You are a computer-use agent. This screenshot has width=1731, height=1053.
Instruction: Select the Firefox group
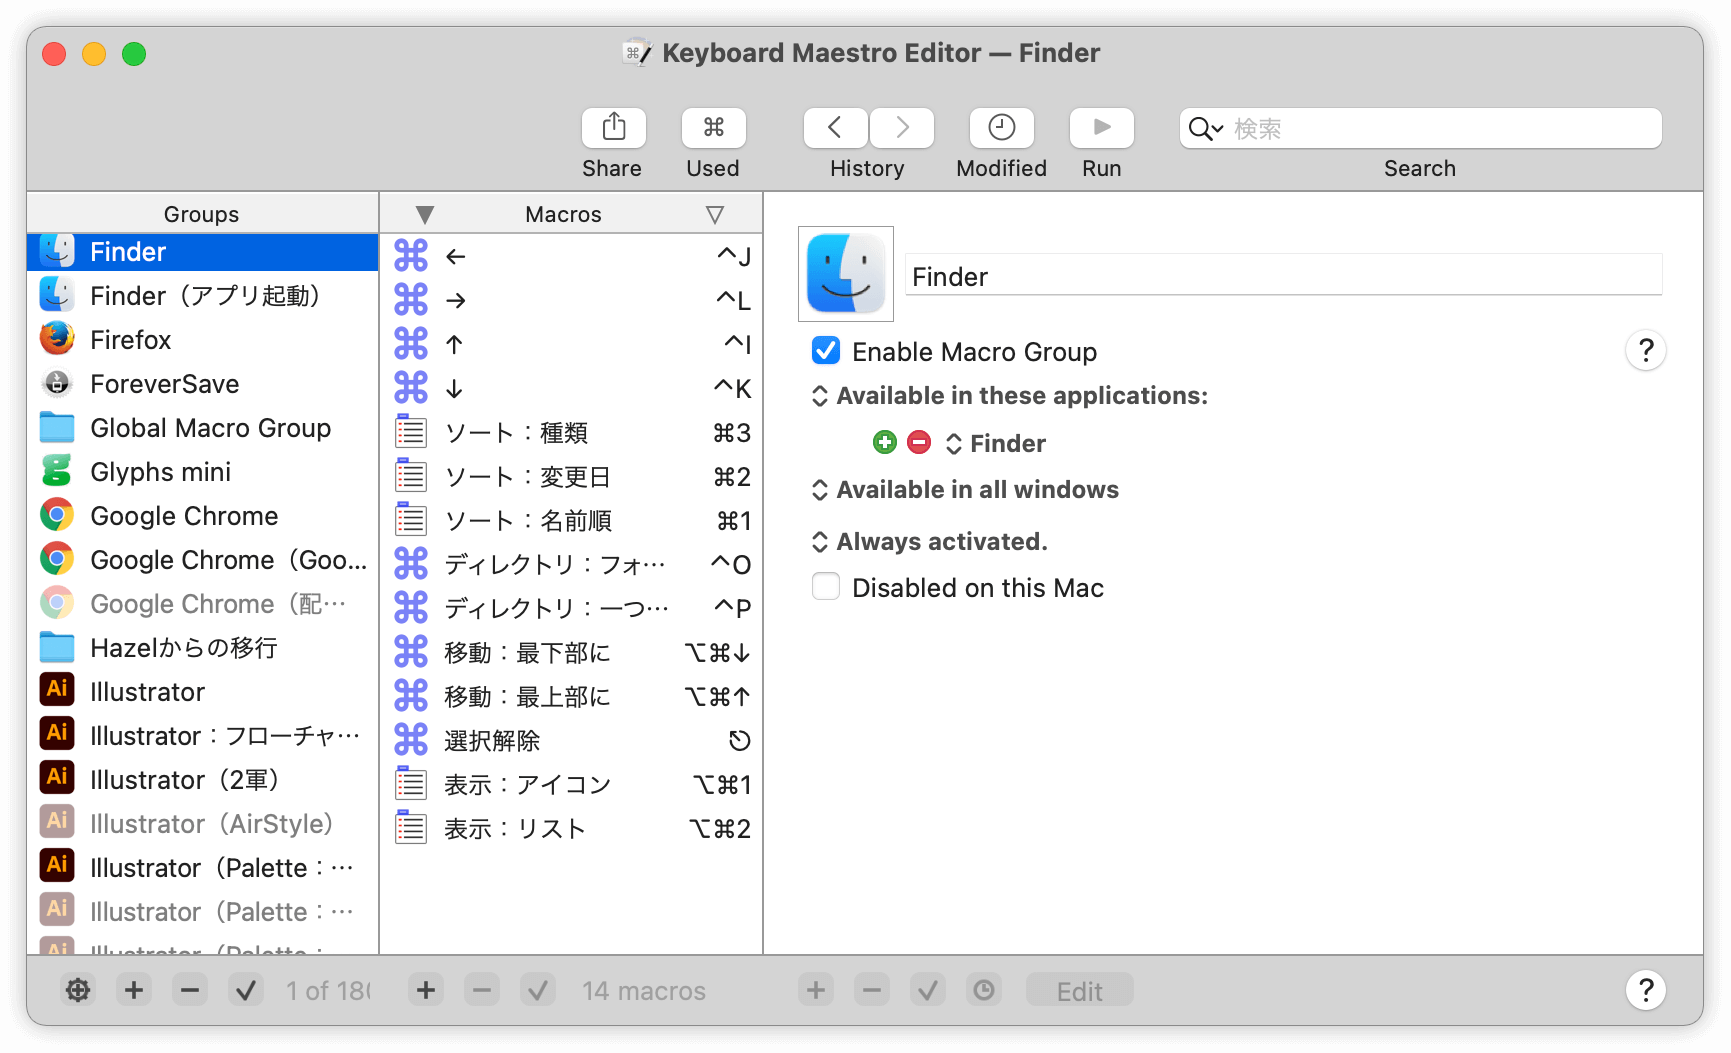pyautogui.click(x=203, y=340)
